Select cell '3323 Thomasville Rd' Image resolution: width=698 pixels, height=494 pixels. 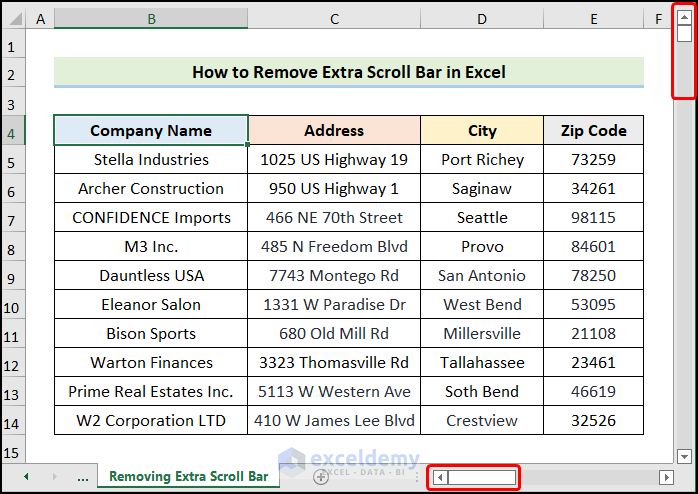pyautogui.click(x=334, y=362)
